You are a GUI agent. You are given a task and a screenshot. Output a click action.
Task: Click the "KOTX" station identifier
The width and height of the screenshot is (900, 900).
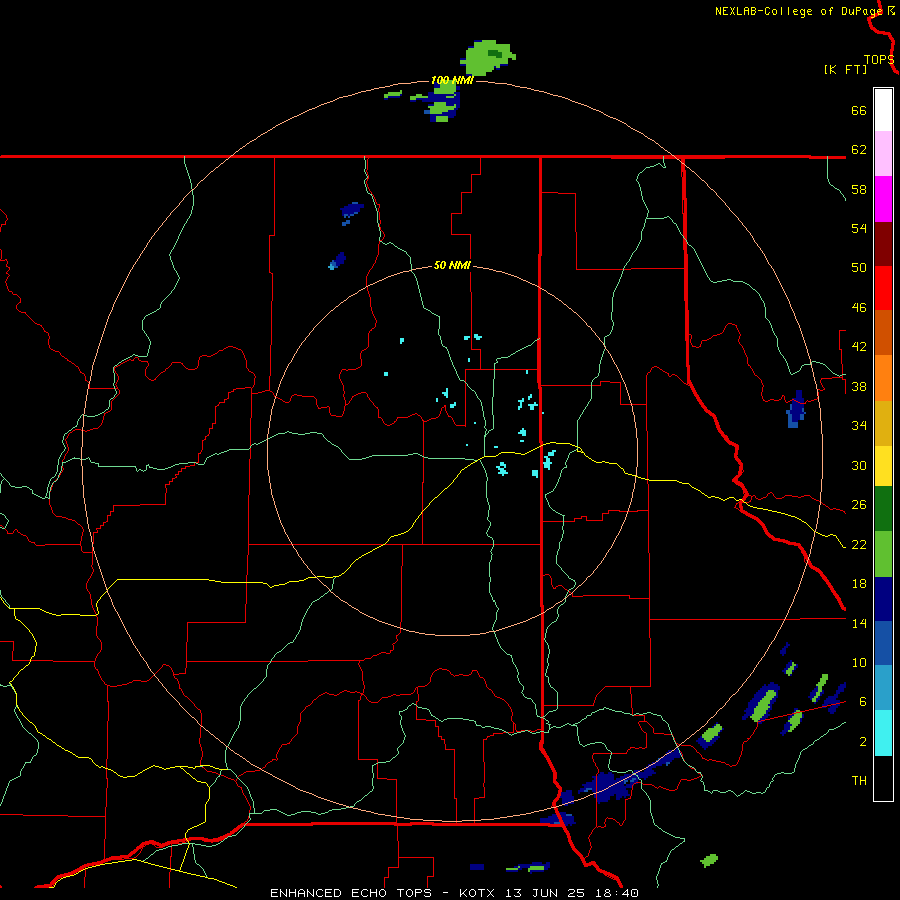click(x=479, y=893)
